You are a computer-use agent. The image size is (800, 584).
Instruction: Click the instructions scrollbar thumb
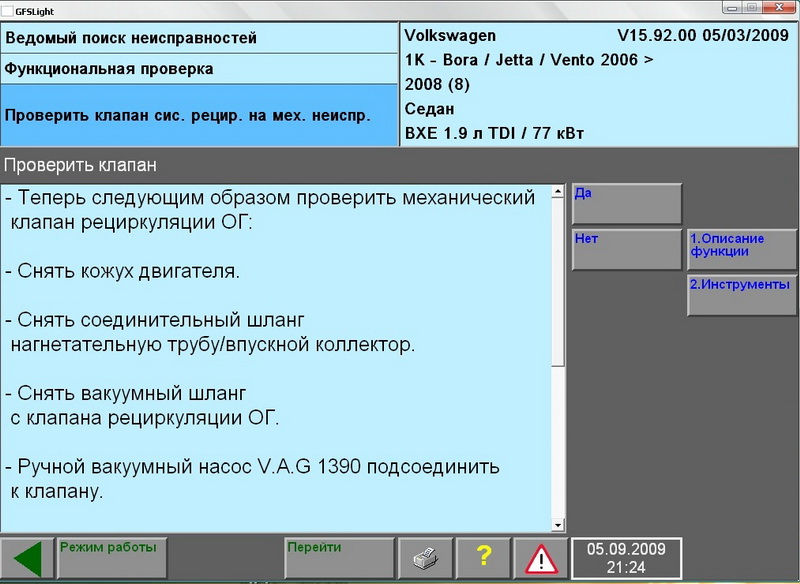(558, 282)
